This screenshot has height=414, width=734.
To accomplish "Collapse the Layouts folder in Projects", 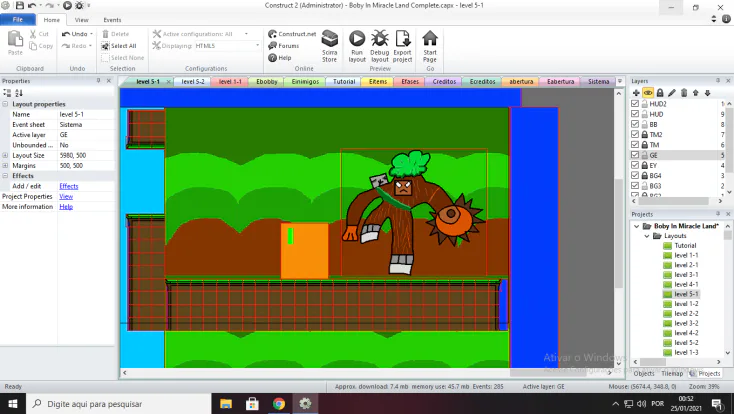I will coord(647,236).
